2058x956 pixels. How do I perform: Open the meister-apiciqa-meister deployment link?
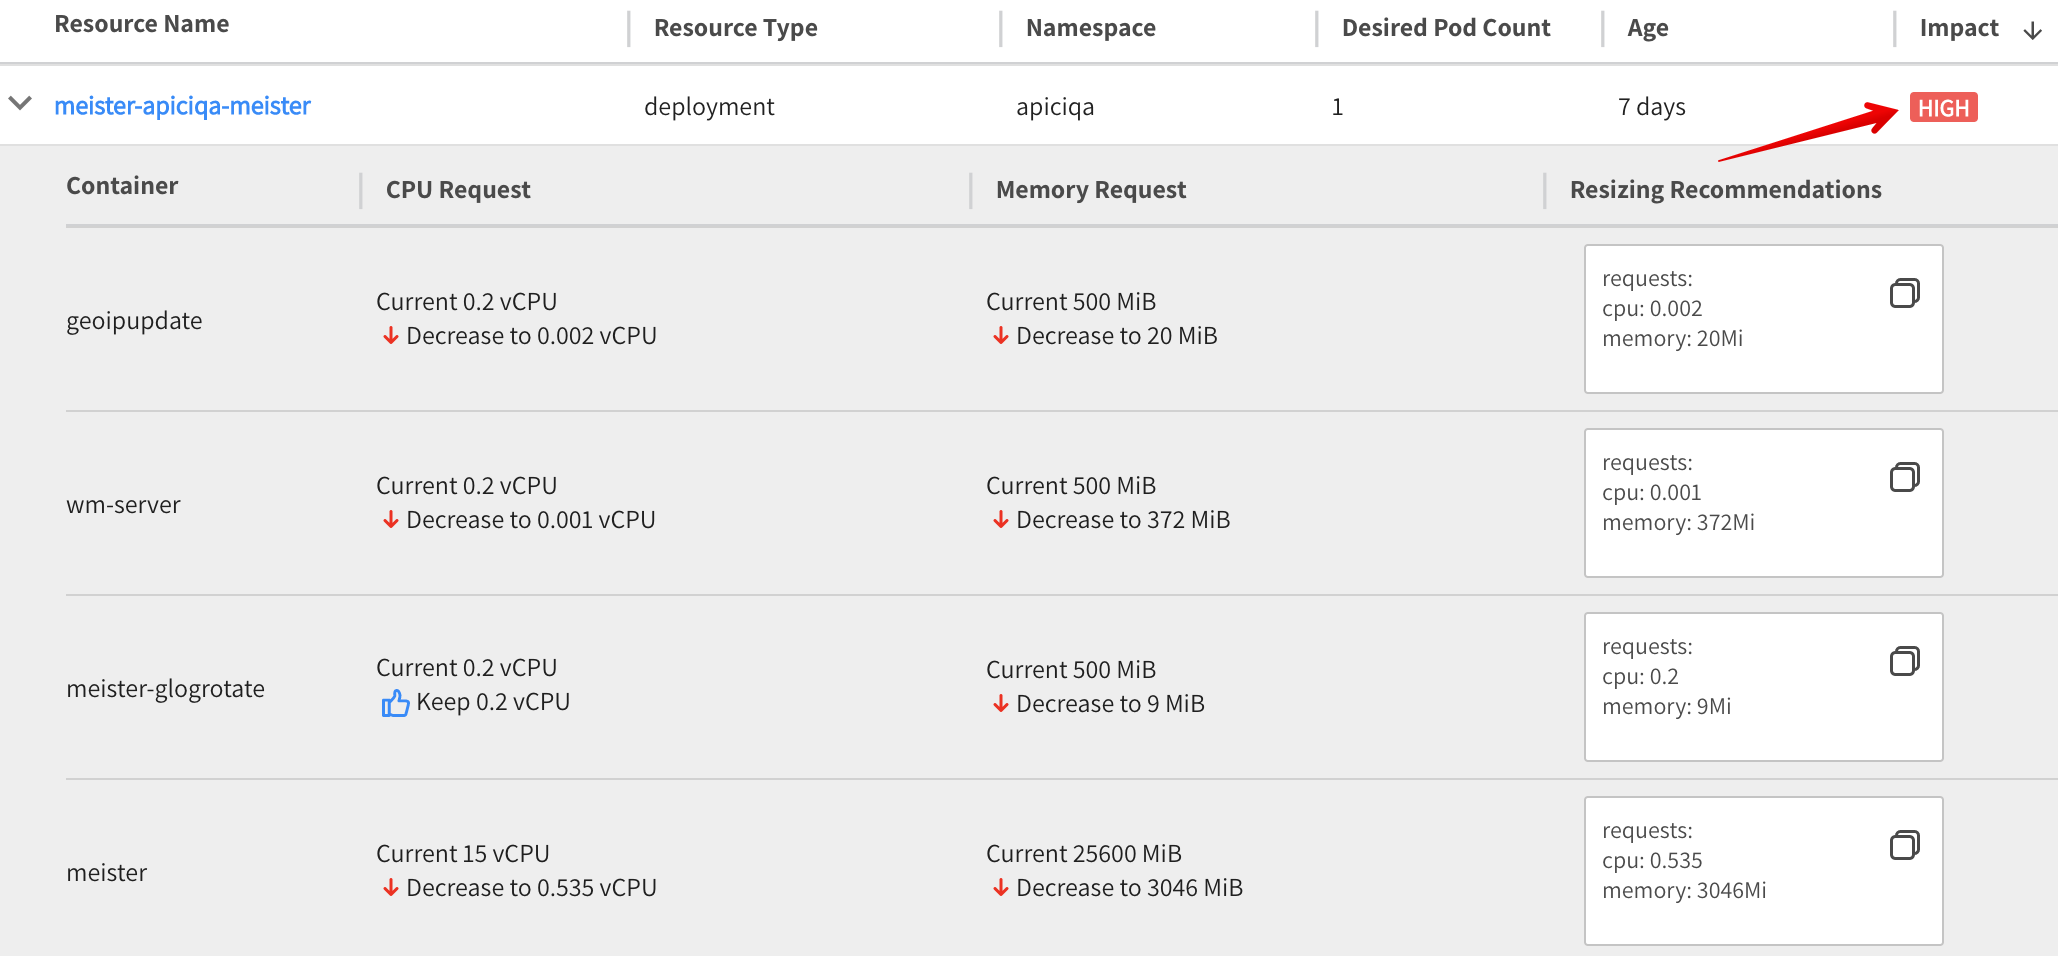[x=182, y=106]
